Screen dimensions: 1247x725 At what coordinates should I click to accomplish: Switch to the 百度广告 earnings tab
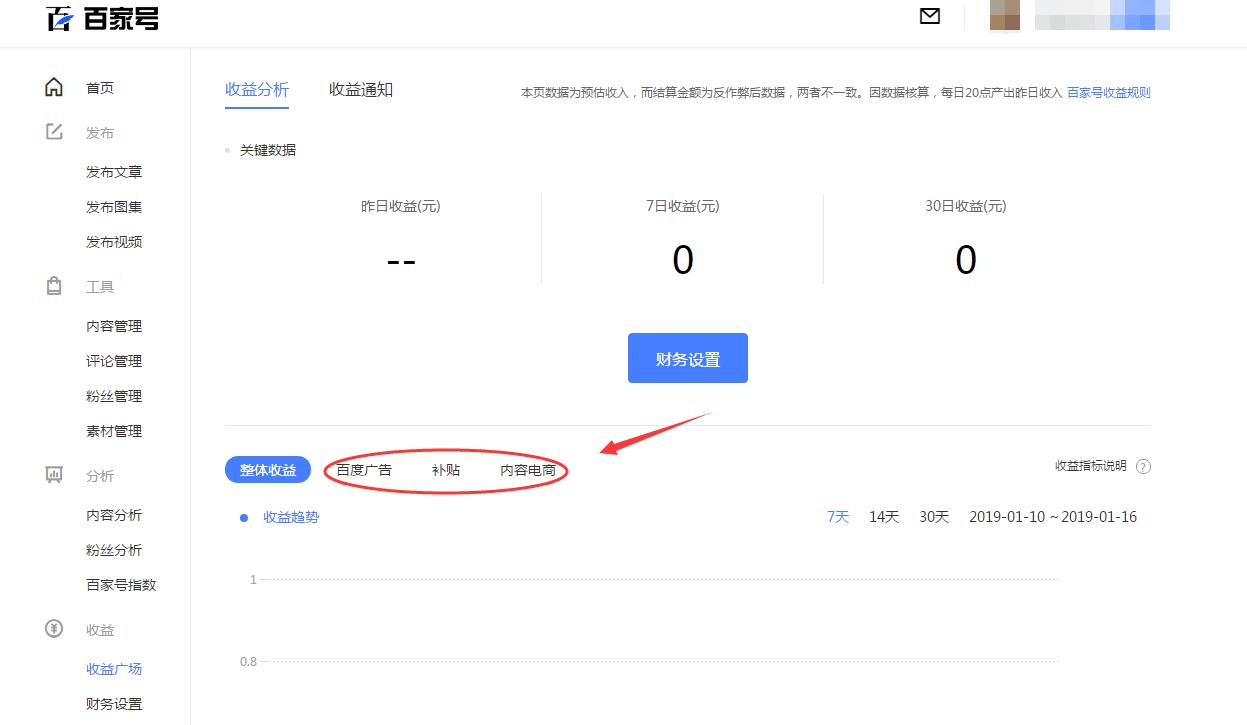[365, 468]
